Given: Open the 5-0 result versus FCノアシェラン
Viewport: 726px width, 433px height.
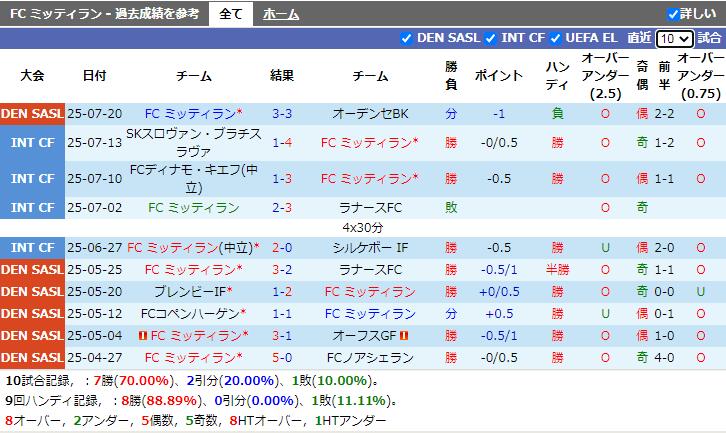Looking at the screenshot, I should click(x=282, y=358).
